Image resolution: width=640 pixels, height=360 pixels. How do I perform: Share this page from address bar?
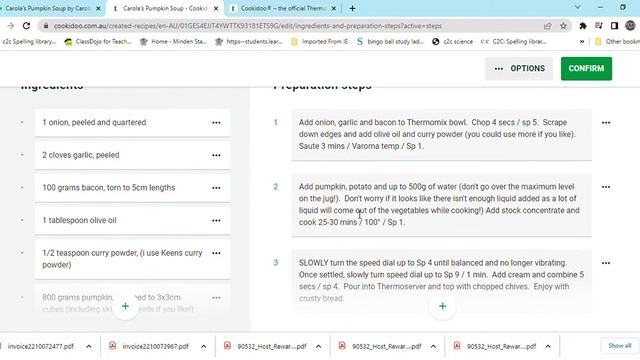pyautogui.click(x=547, y=26)
